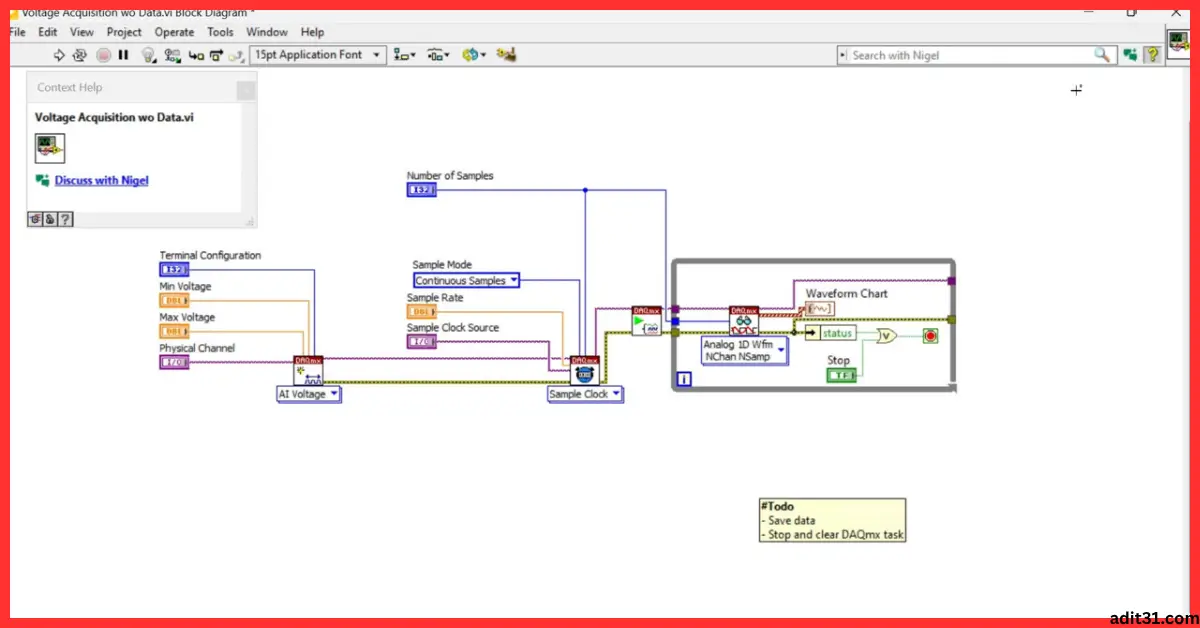Select the DAQmx Create Channel node
This screenshot has height=628, width=1200.
point(308,370)
